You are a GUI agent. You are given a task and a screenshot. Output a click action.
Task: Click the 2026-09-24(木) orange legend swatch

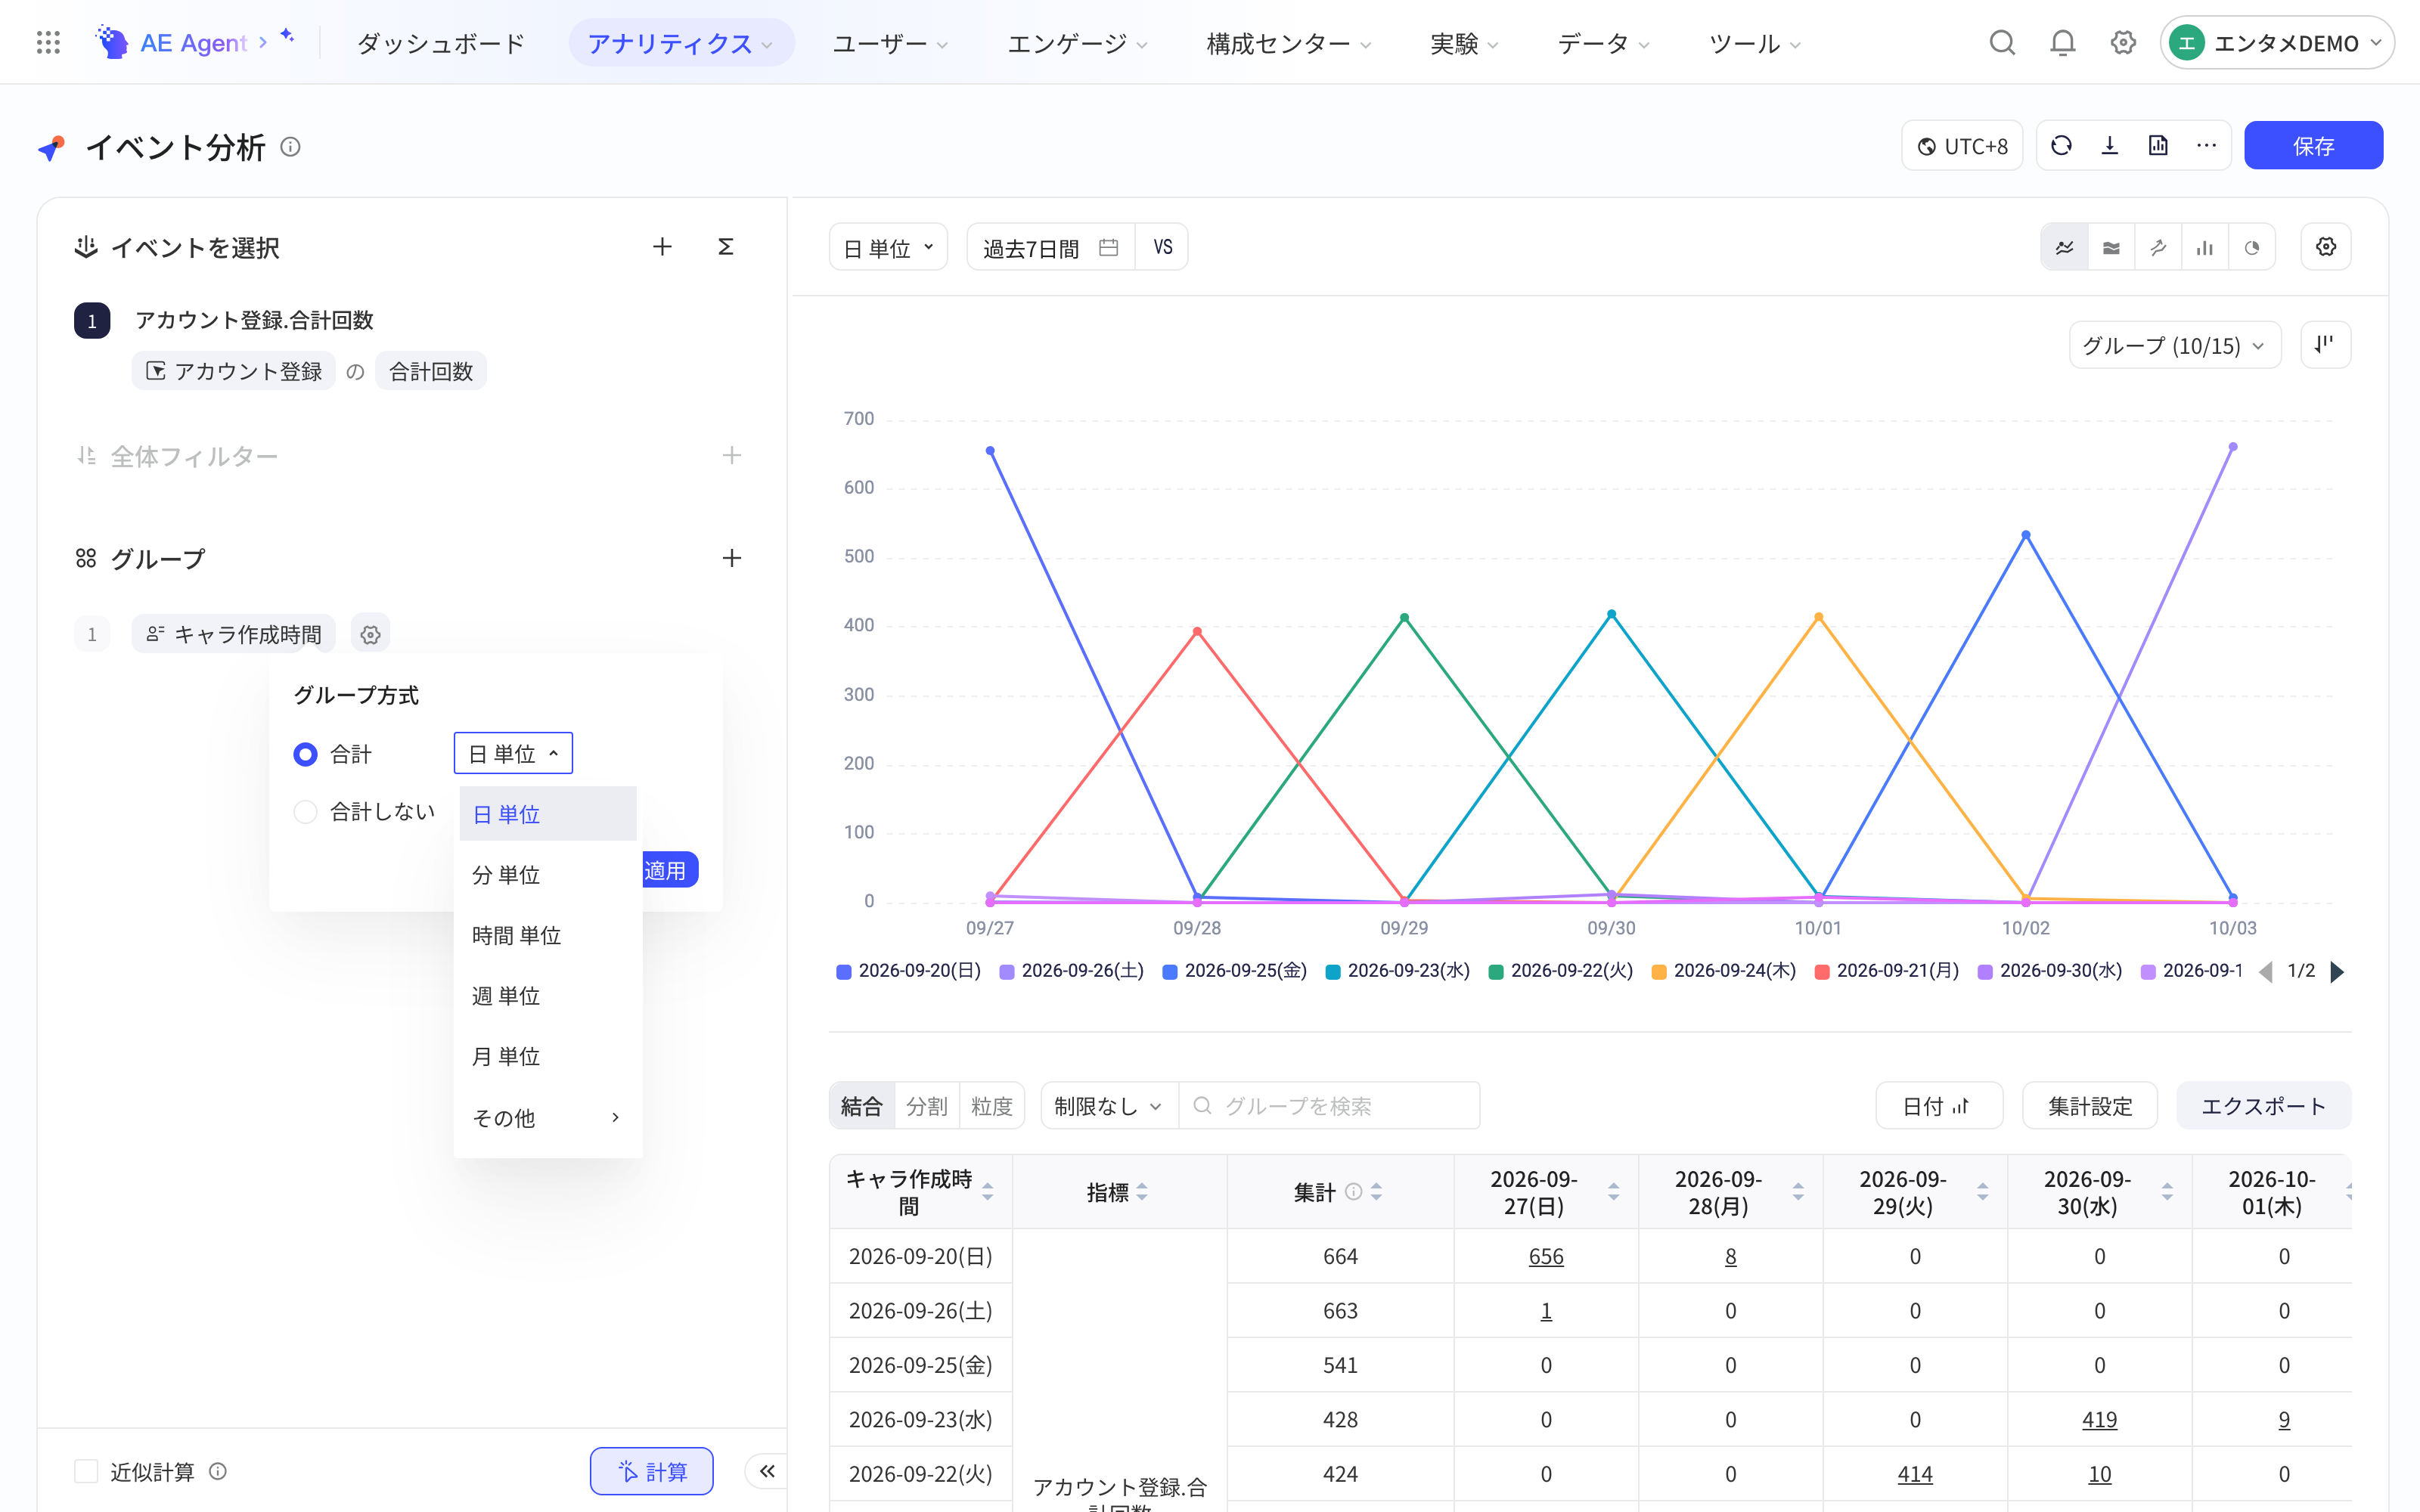pos(1659,971)
